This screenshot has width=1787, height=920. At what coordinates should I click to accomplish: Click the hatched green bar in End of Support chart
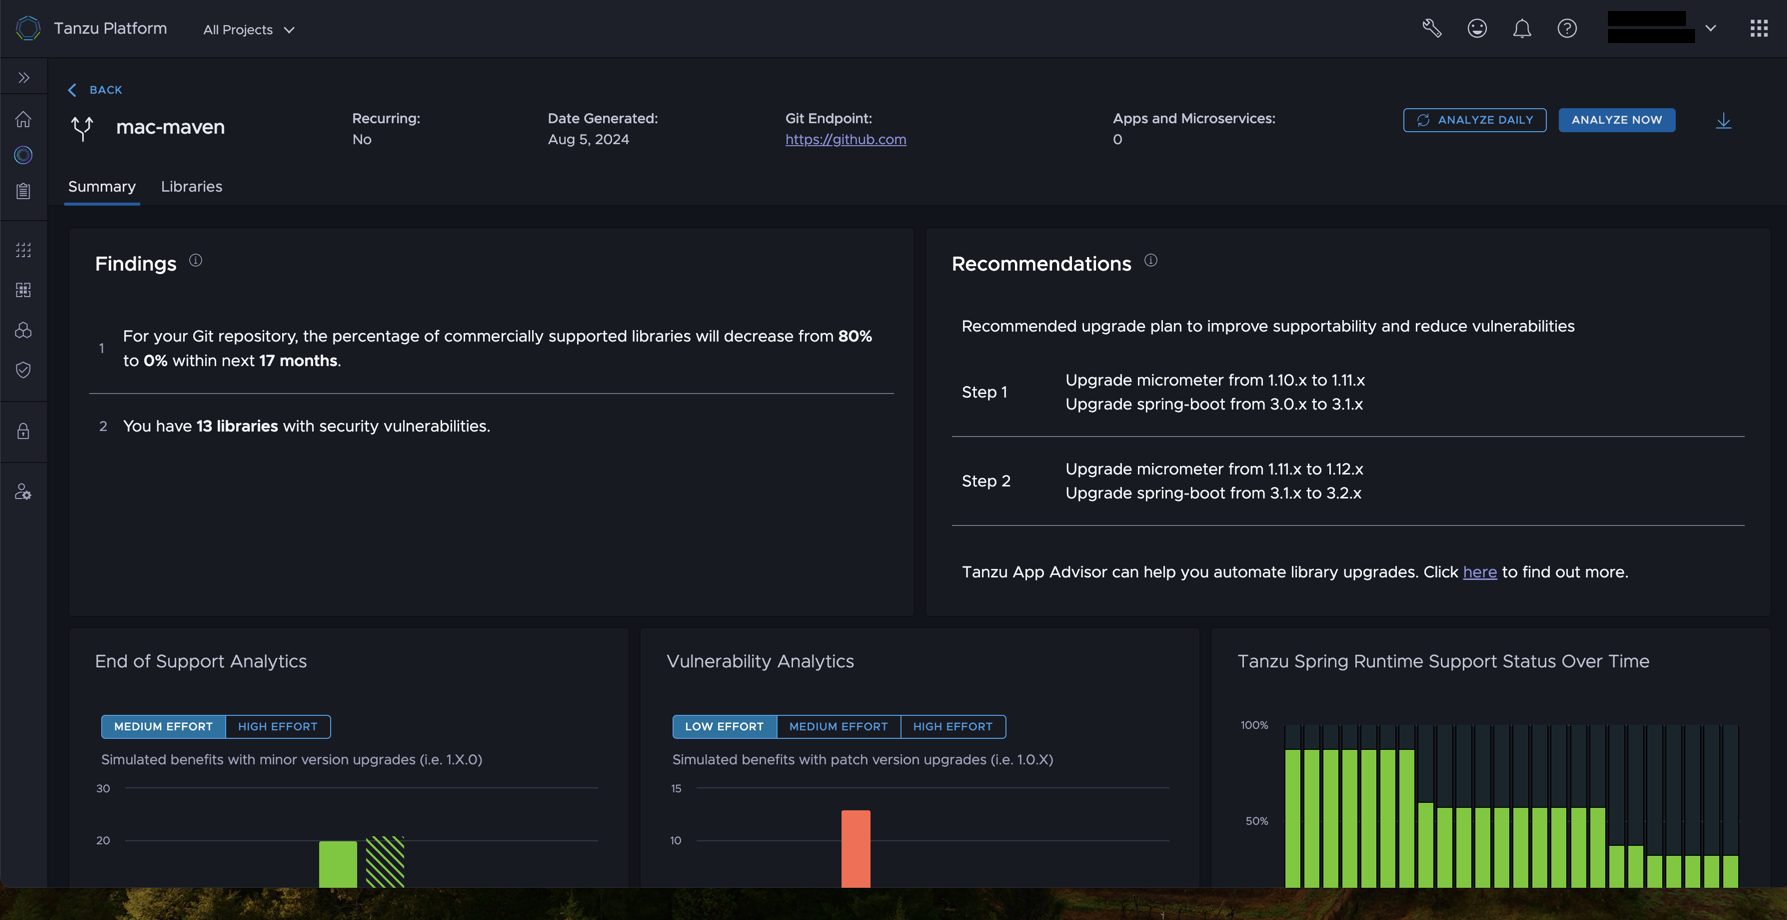tap(385, 862)
